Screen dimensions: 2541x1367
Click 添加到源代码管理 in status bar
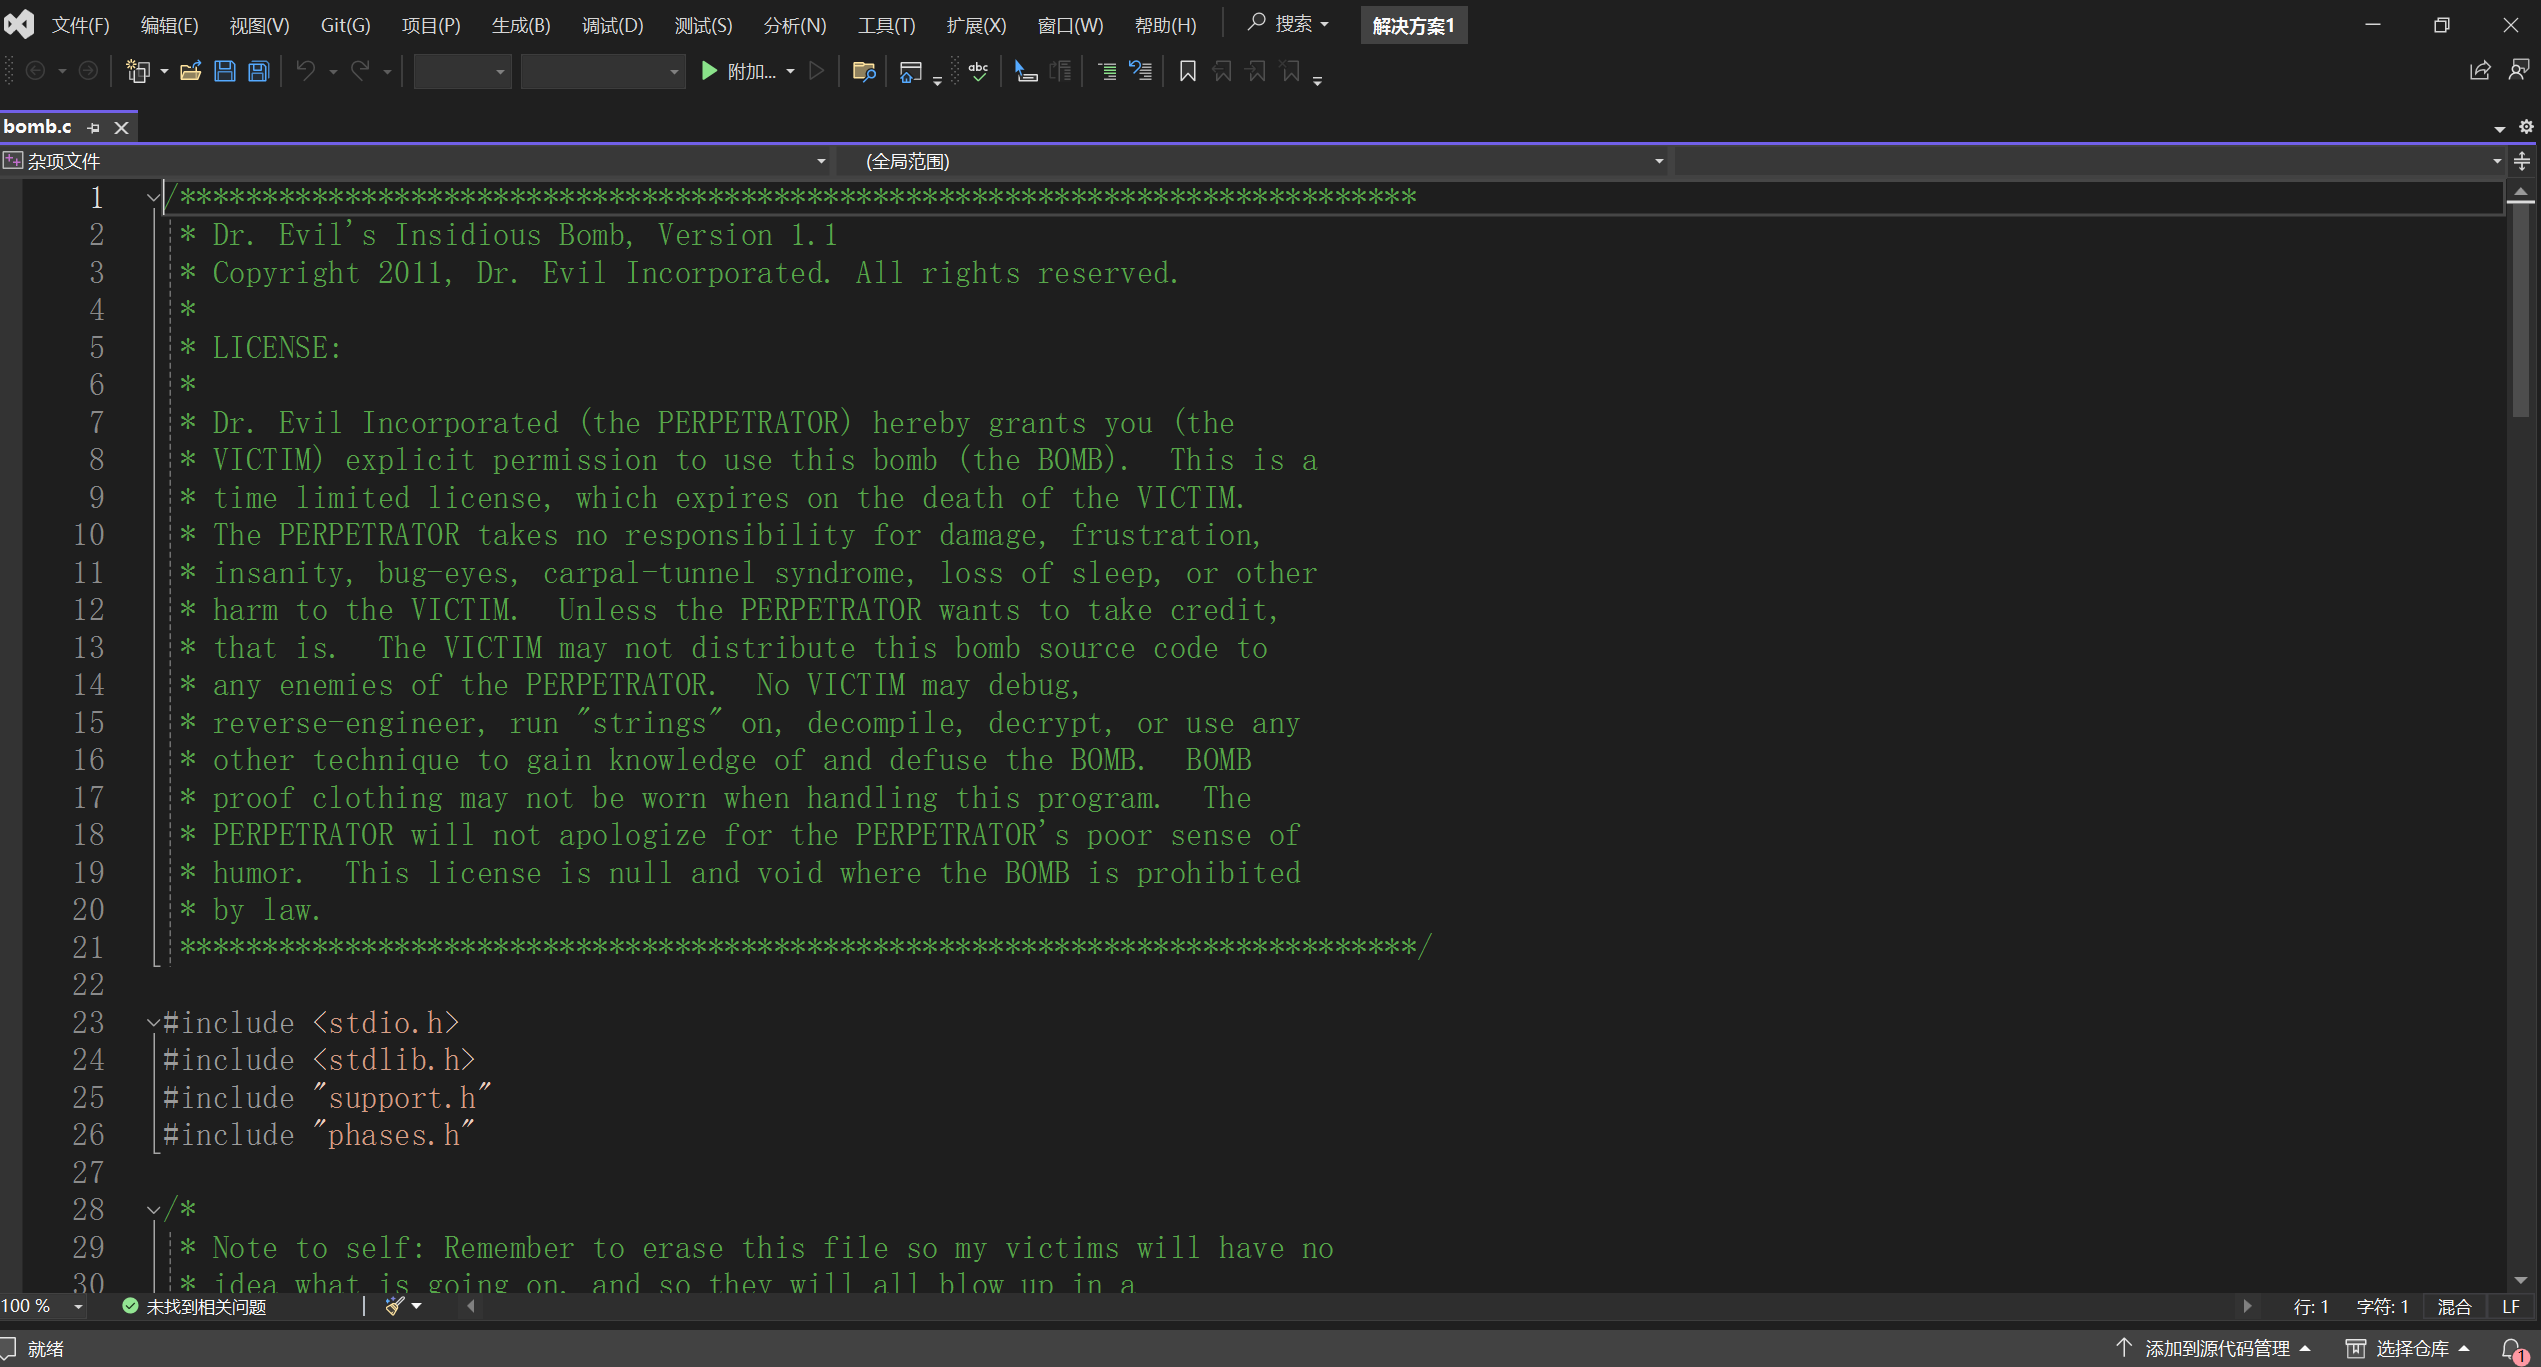2216,1349
